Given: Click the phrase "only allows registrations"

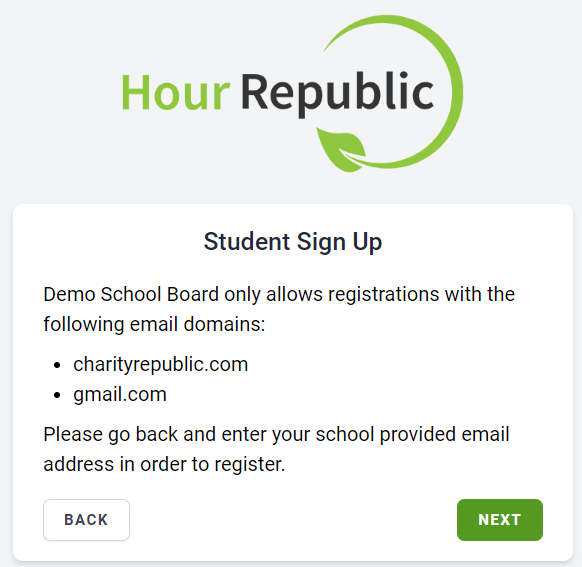Looking at the screenshot, I should click(331, 295).
